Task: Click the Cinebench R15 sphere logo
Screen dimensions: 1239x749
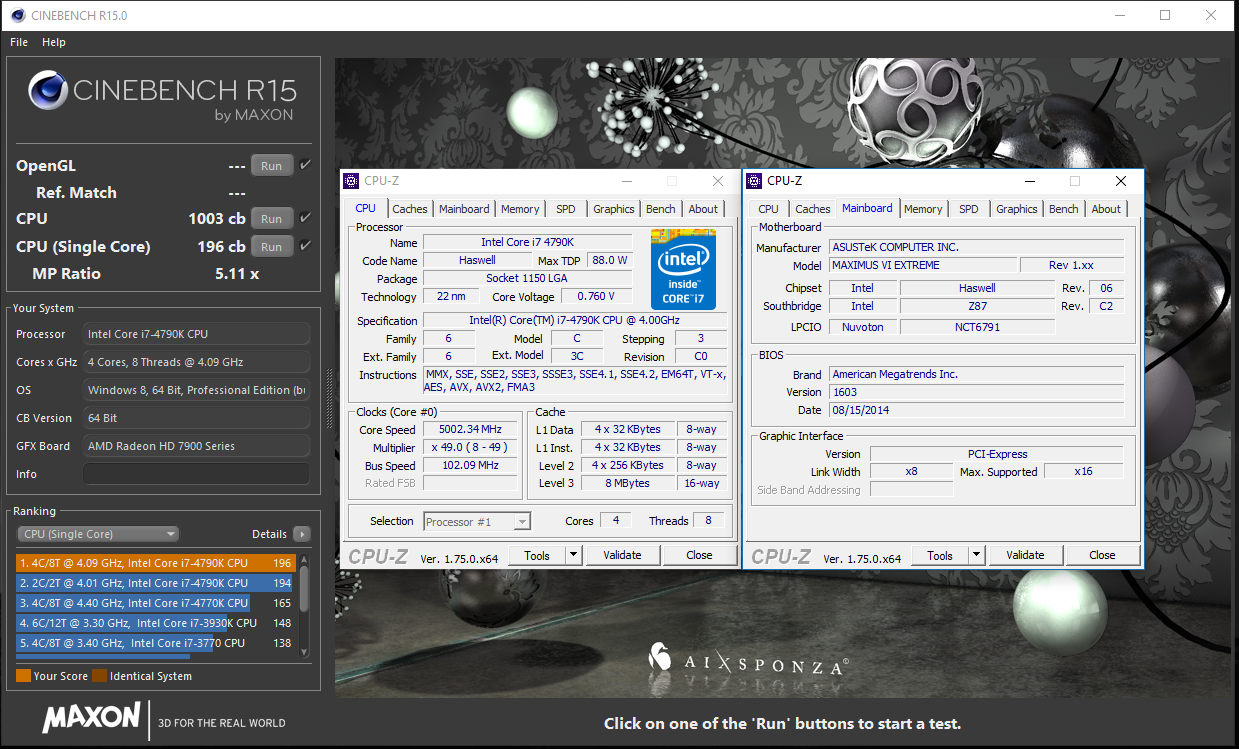Action: (x=48, y=91)
